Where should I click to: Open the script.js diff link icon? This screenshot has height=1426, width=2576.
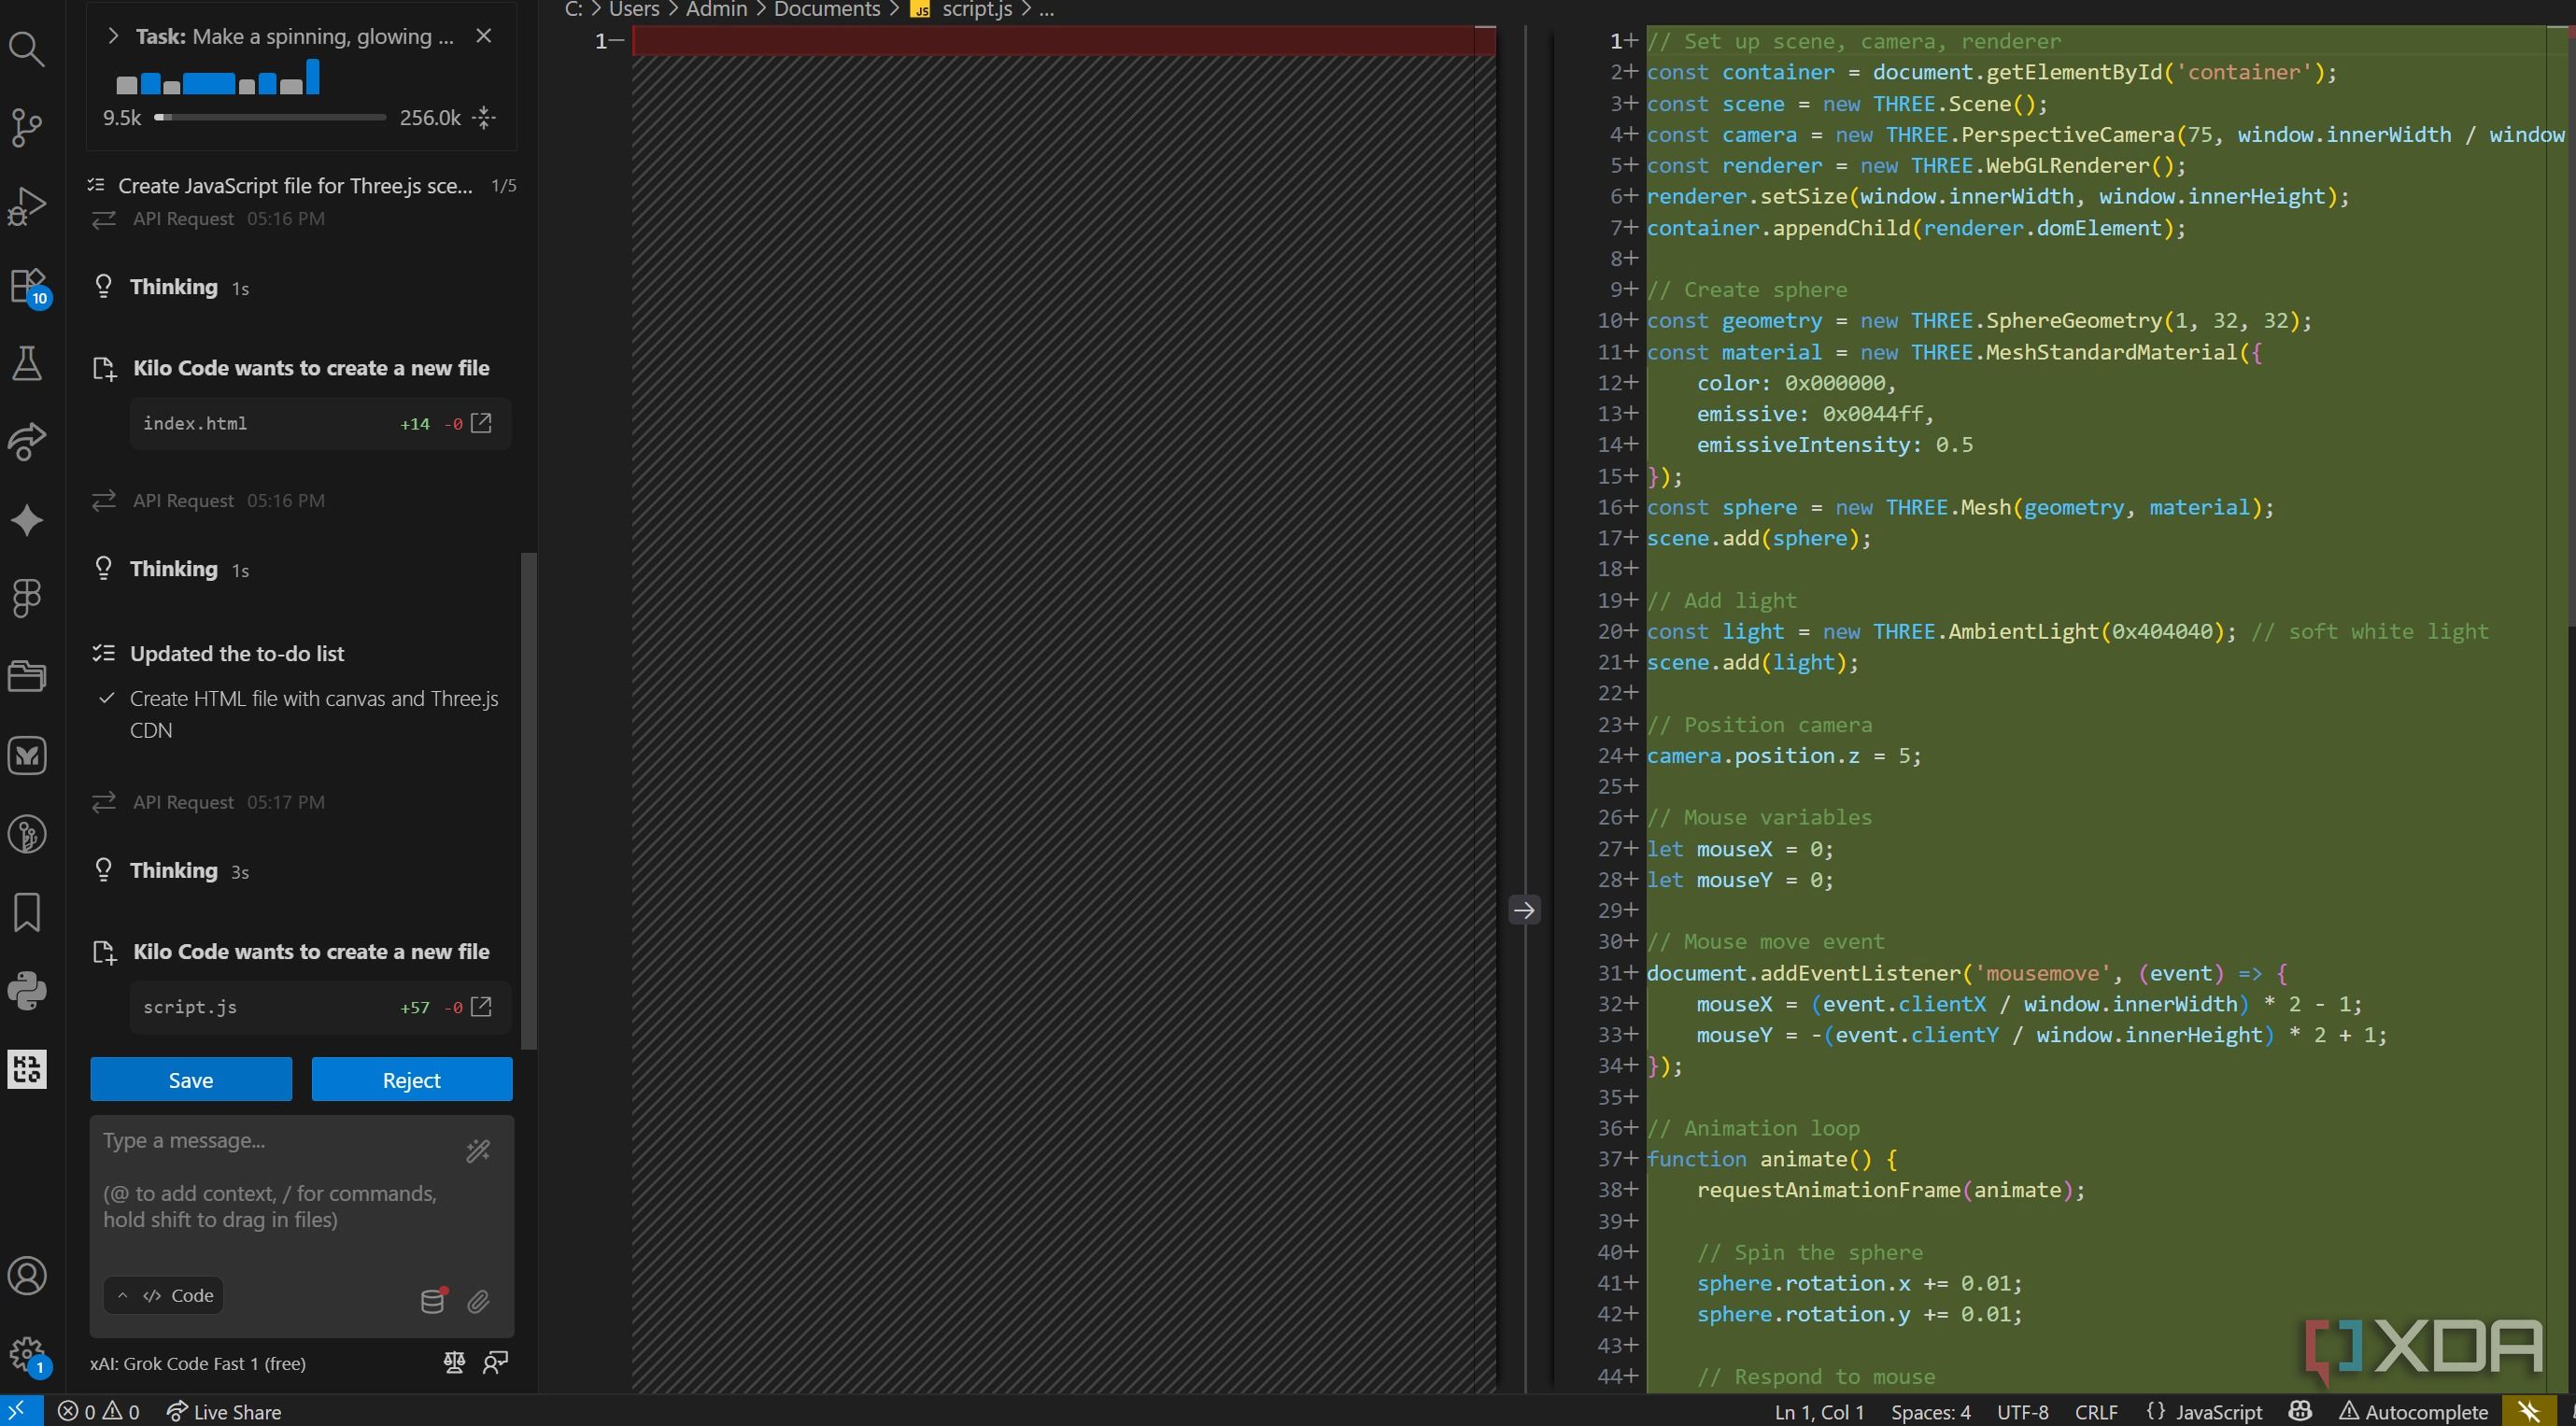(x=481, y=1006)
